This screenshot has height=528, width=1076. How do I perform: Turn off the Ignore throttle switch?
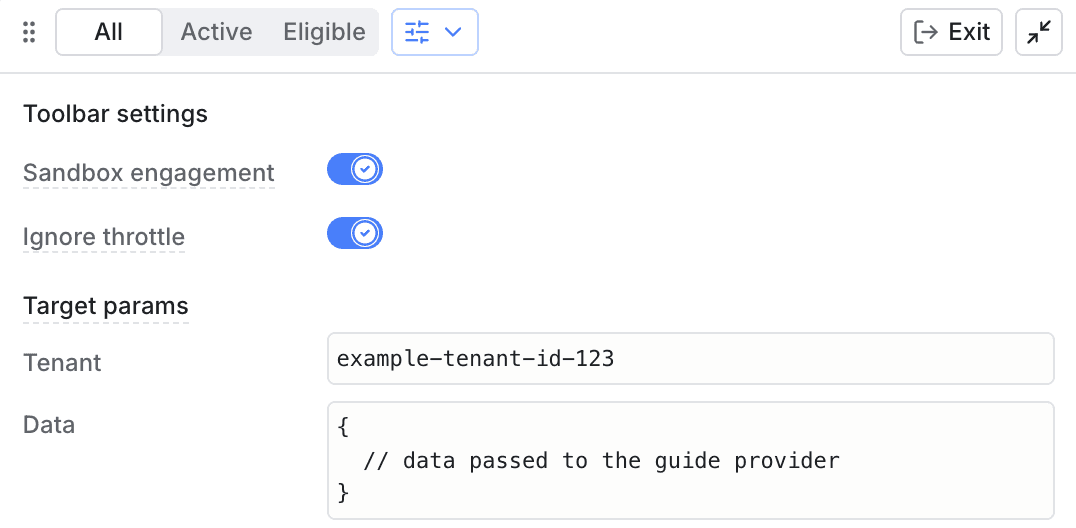[x=355, y=234]
